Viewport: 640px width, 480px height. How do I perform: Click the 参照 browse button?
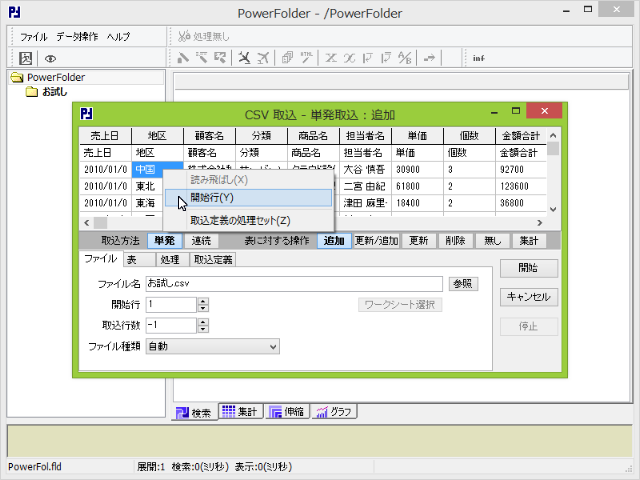click(463, 284)
